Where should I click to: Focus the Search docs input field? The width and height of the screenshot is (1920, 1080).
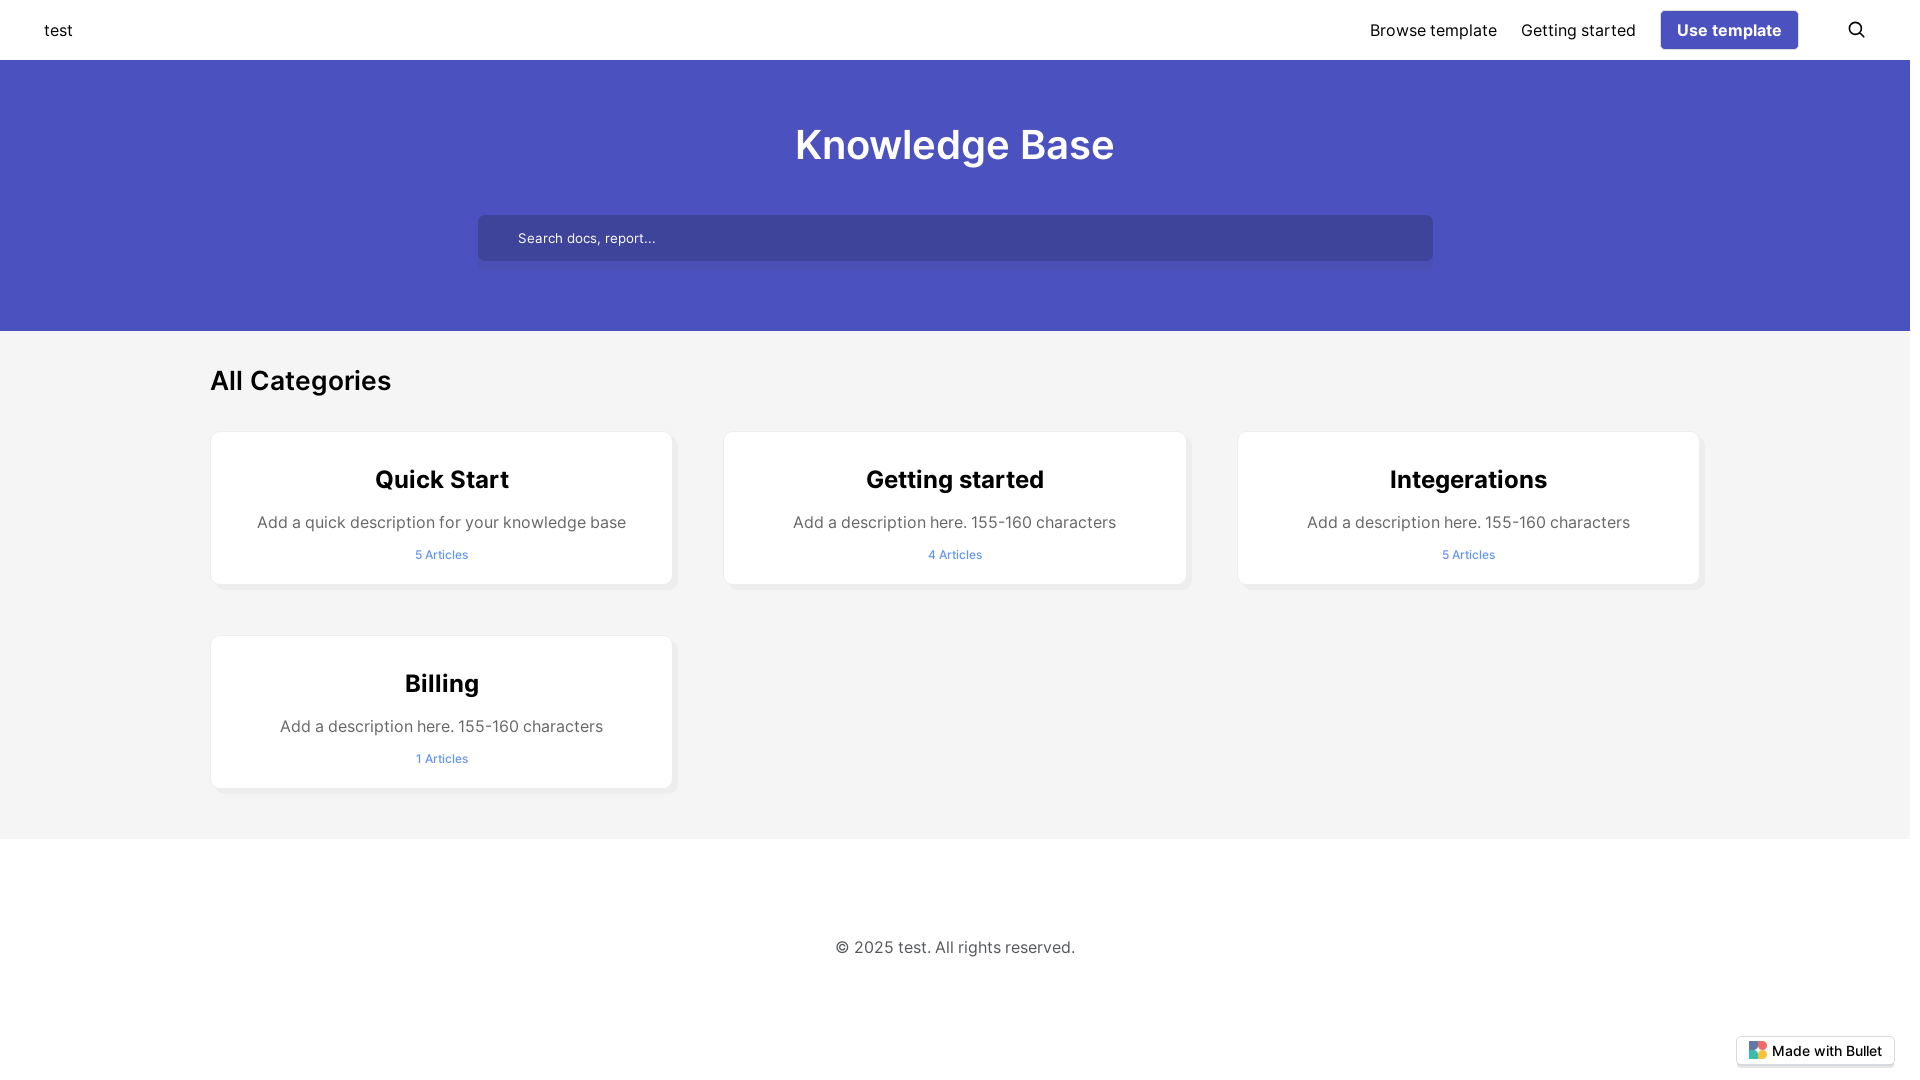click(955, 238)
